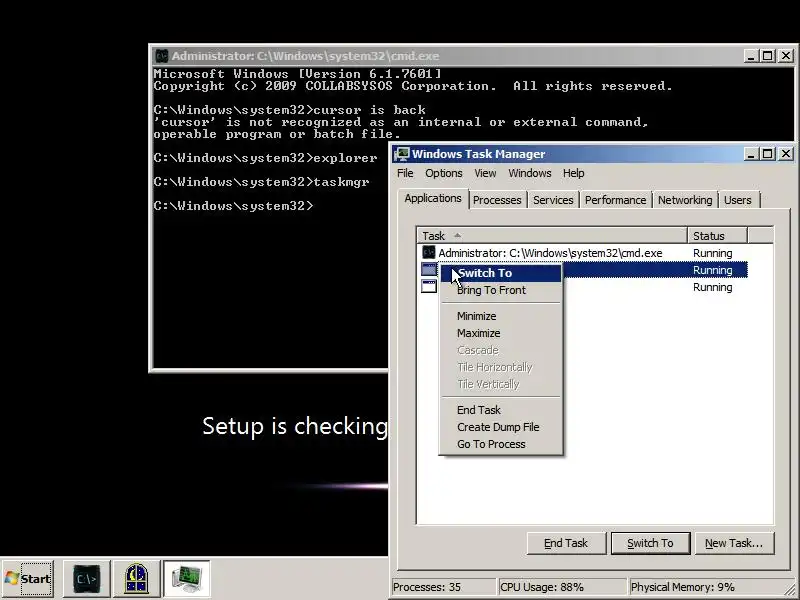Open the Help menu
800x600 pixels.
pyautogui.click(x=573, y=173)
